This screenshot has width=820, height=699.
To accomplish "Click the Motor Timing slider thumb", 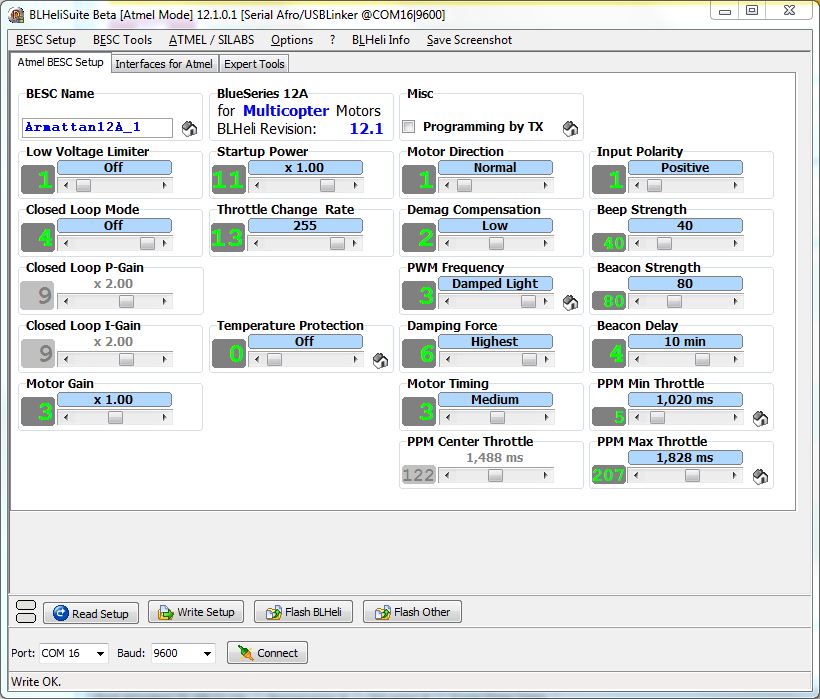I will [x=495, y=418].
